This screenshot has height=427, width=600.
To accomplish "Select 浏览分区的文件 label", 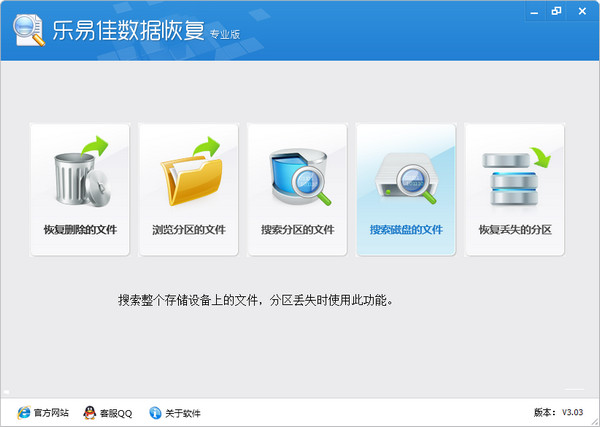I will coord(189,230).
